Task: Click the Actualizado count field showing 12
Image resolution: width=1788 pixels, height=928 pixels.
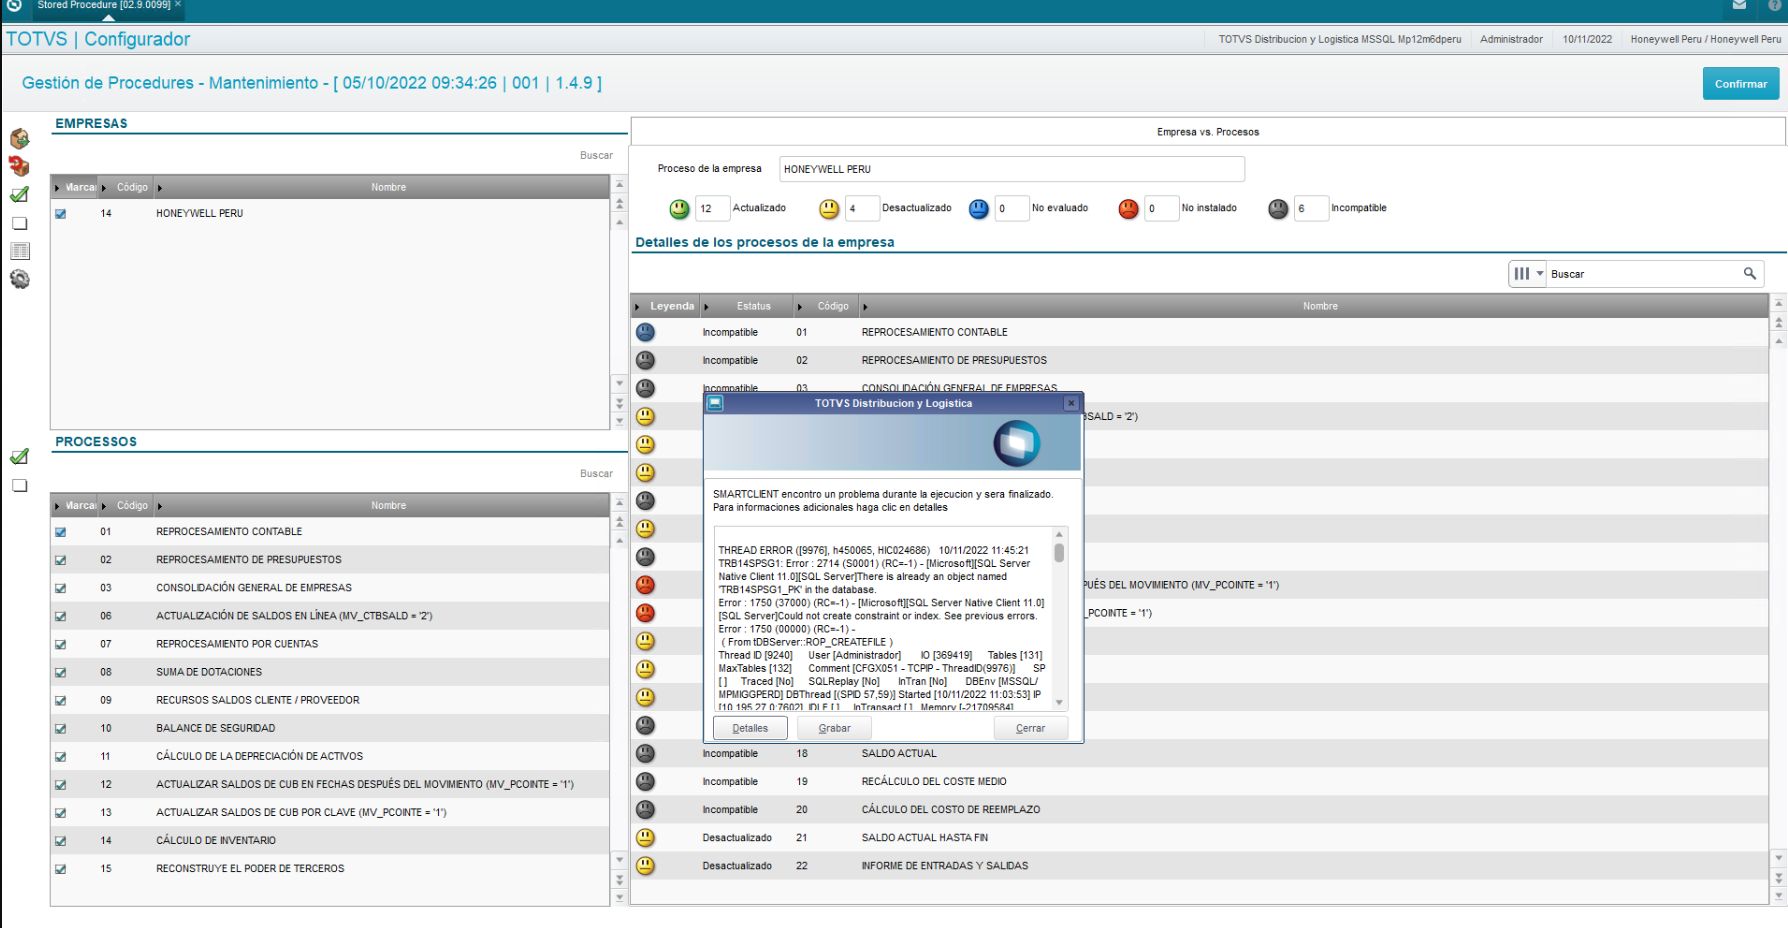Action: click(x=712, y=208)
